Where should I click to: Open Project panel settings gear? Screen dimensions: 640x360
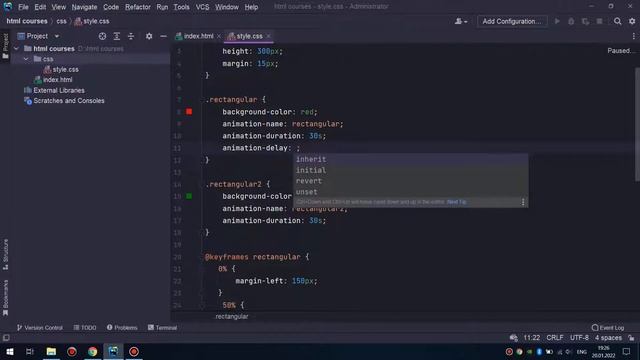coord(149,36)
